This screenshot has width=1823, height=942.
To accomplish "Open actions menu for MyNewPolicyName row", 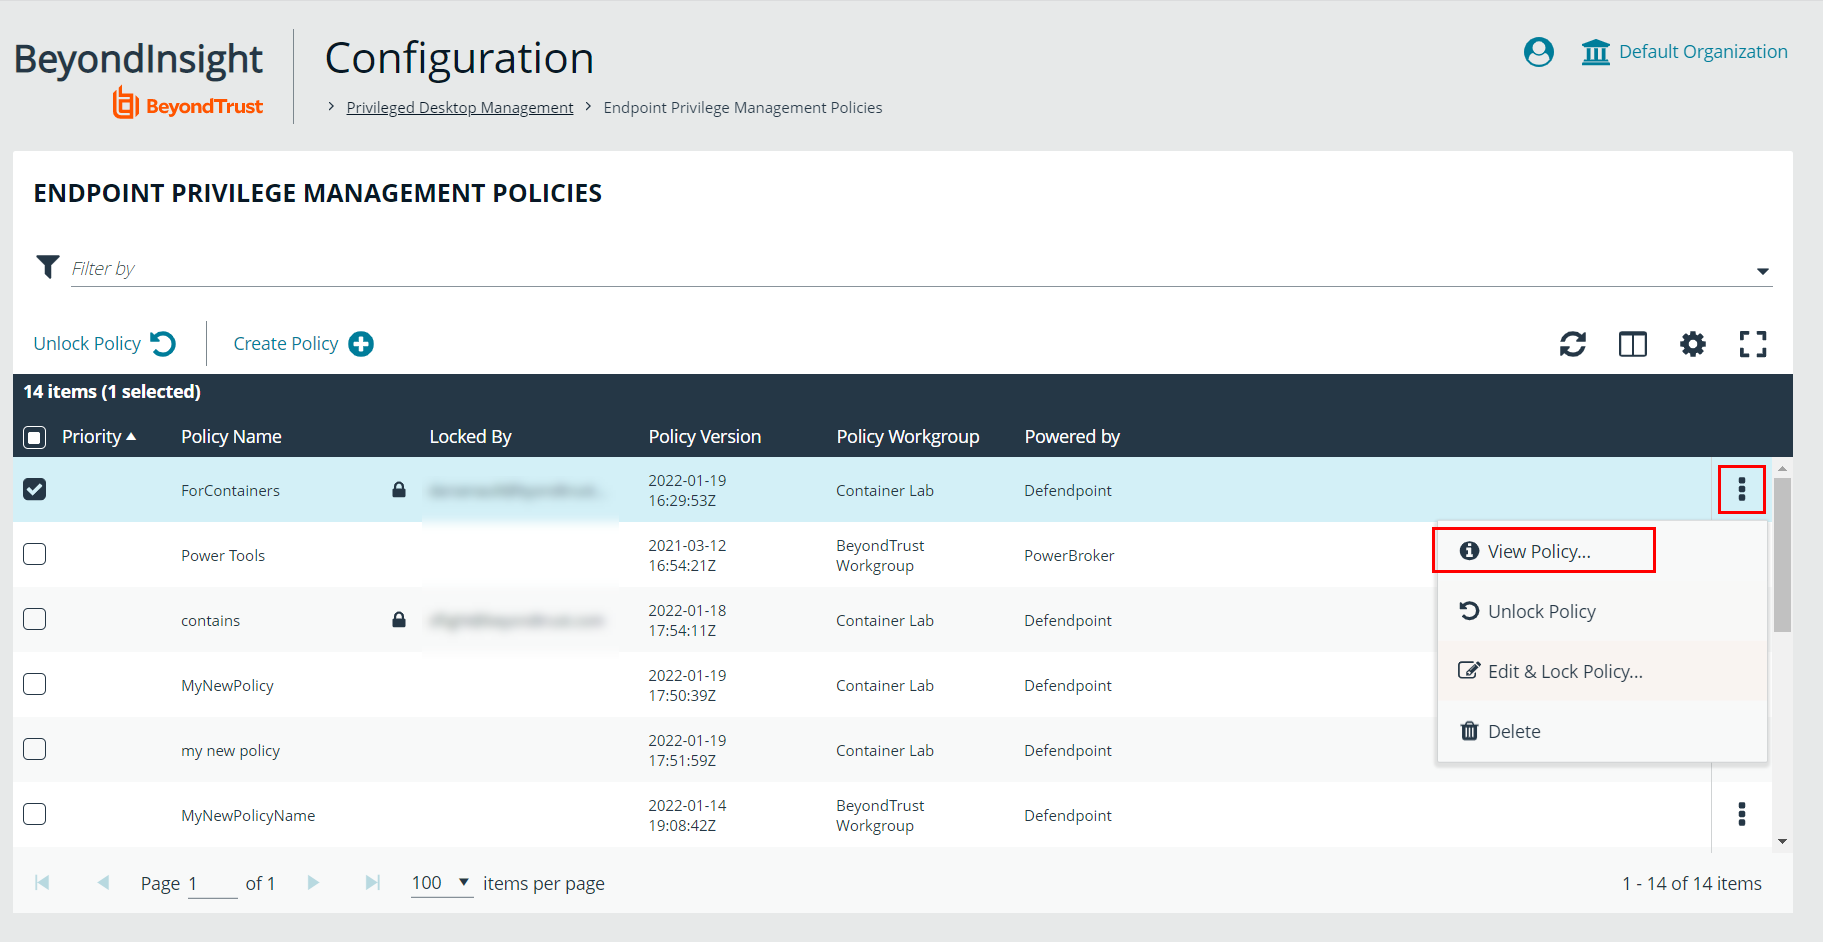I will tap(1741, 814).
